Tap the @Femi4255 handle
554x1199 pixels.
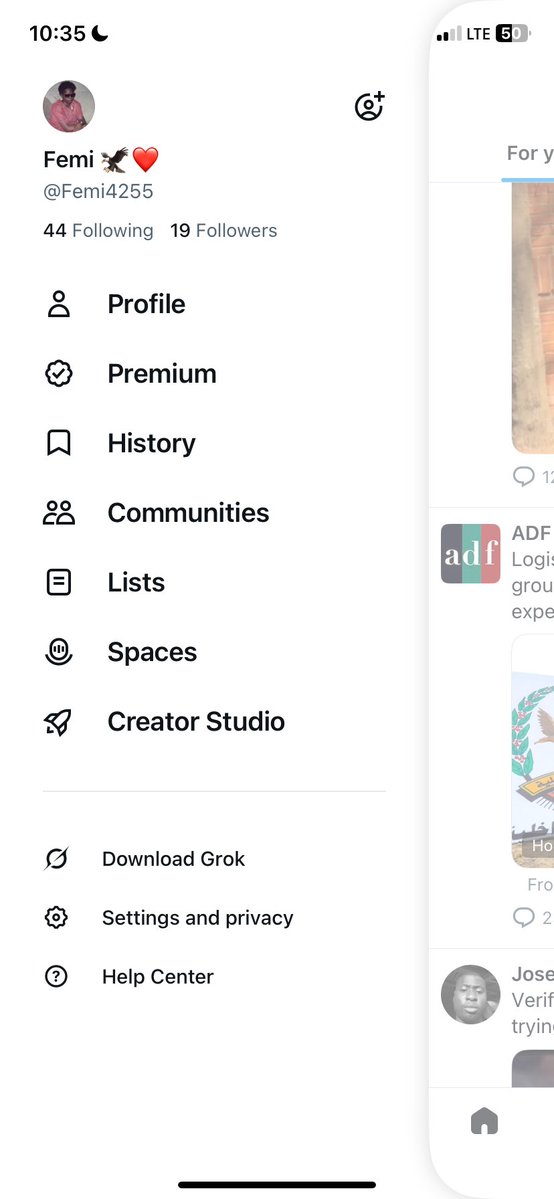click(x=98, y=191)
